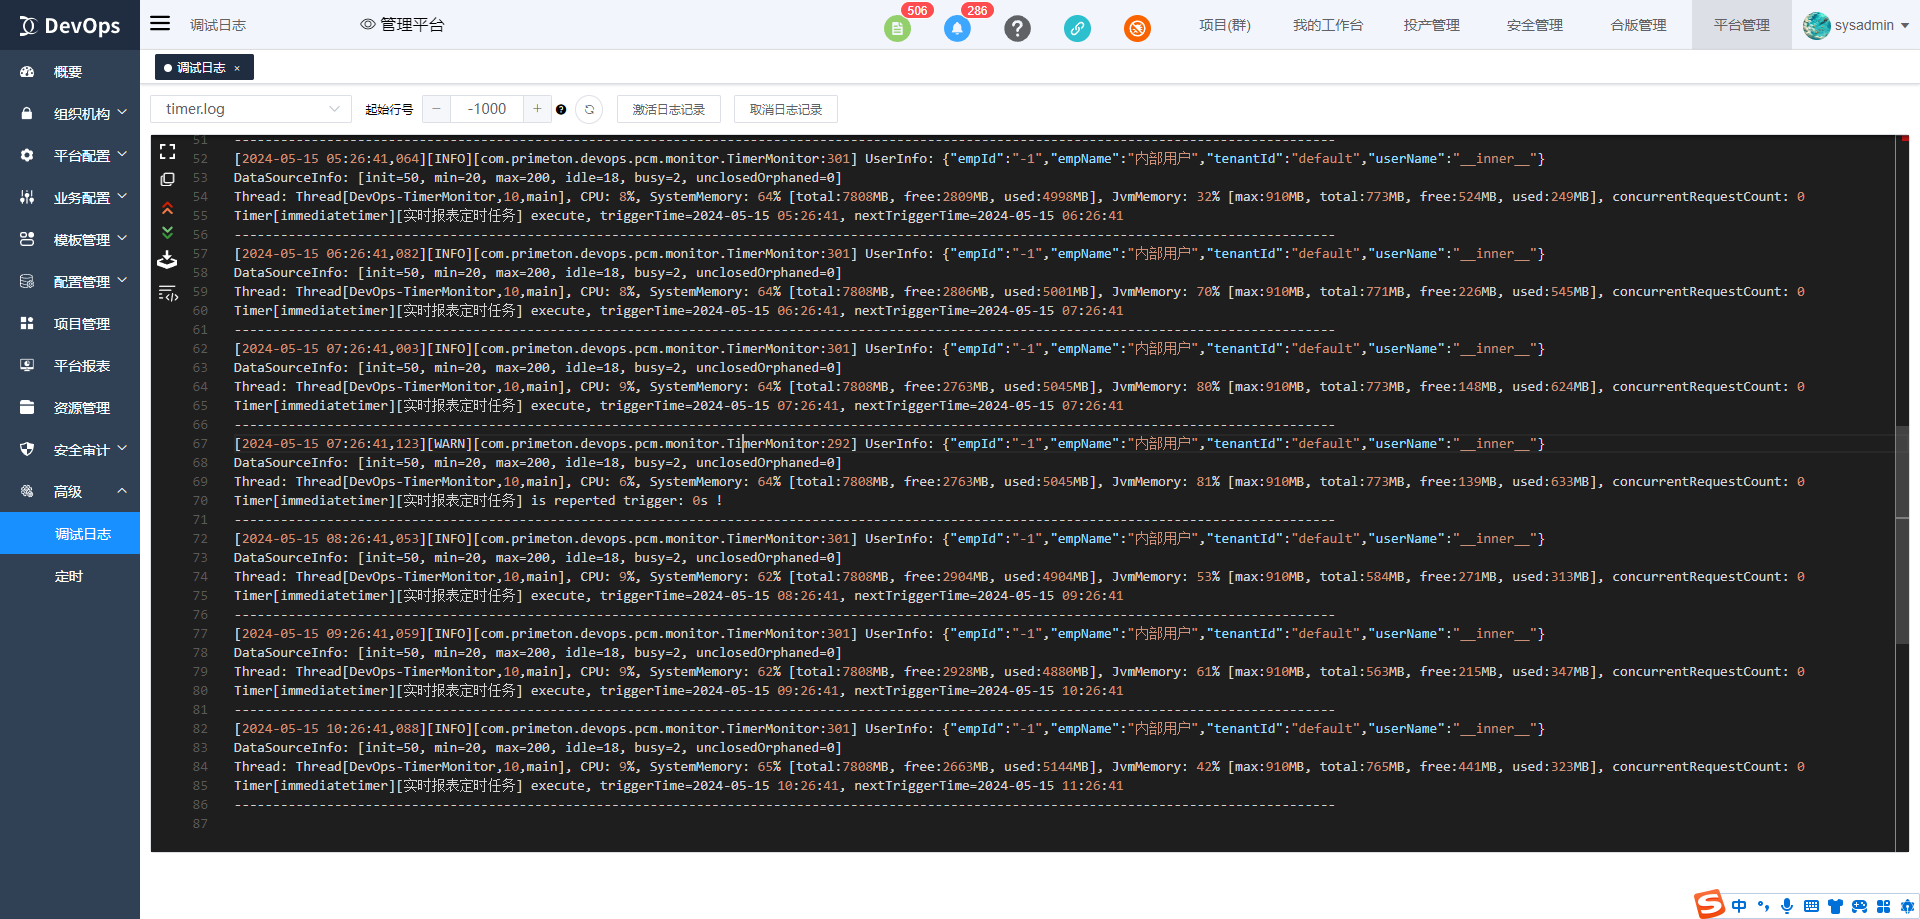Jump to bottom with green down-arrows icon

click(x=167, y=232)
